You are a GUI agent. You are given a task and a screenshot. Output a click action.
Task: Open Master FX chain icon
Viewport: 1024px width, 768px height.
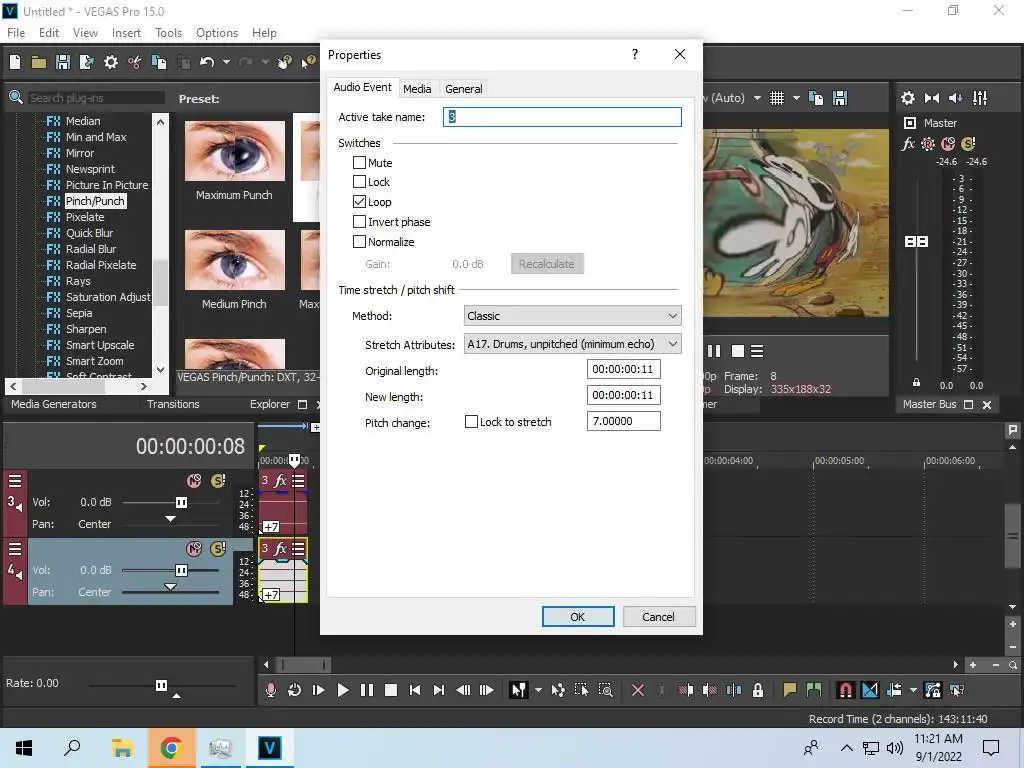908,144
